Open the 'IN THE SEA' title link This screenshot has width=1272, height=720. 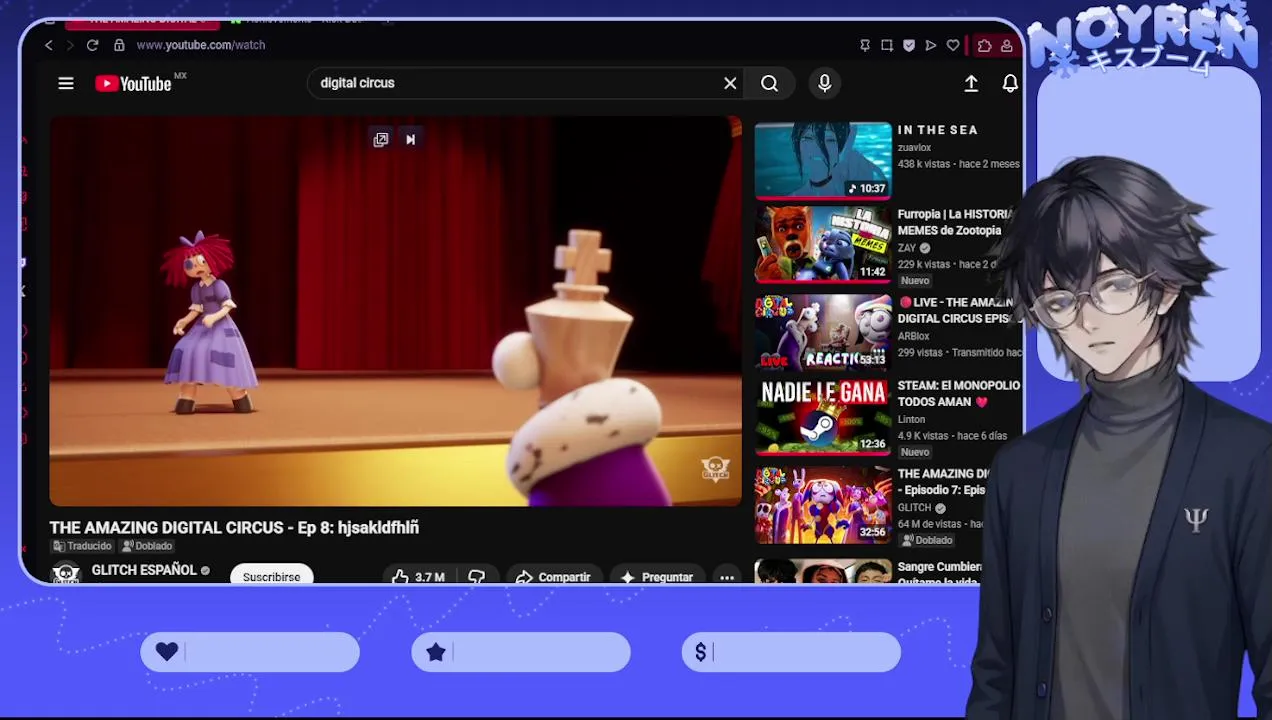pos(937,130)
